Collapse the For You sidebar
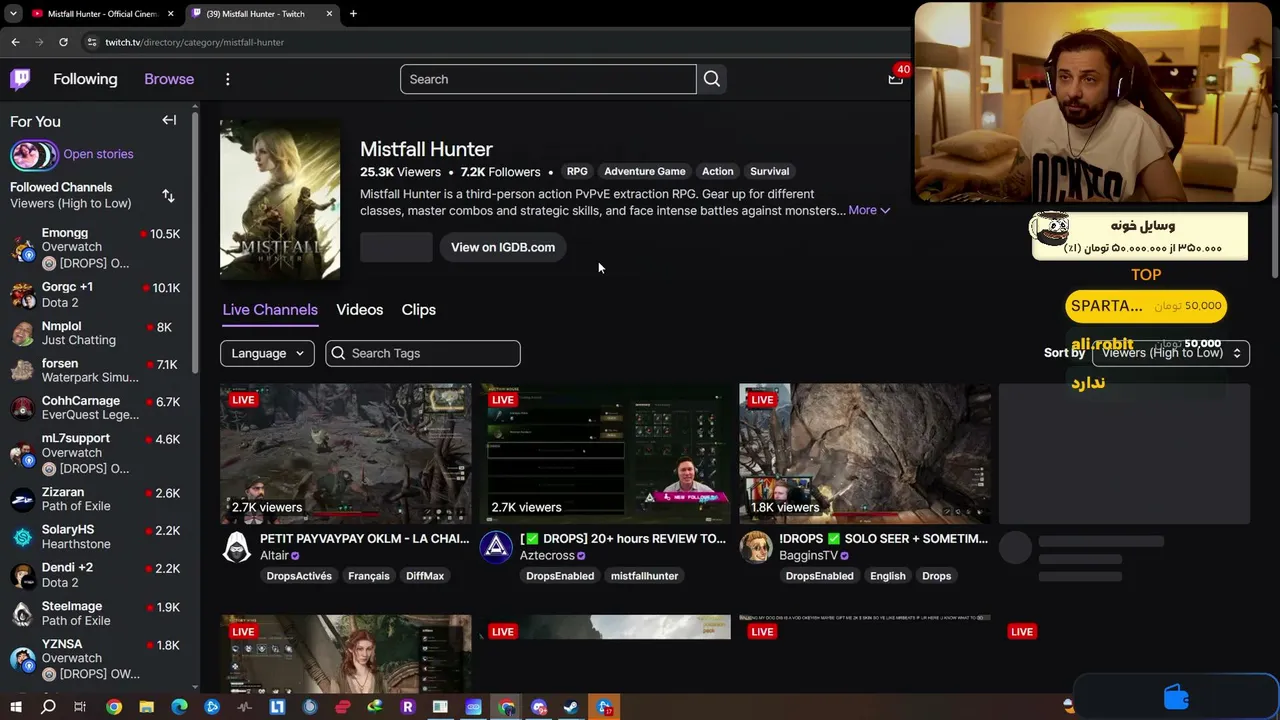Image resolution: width=1280 pixels, height=720 pixels. pyautogui.click(x=169, y=121)
